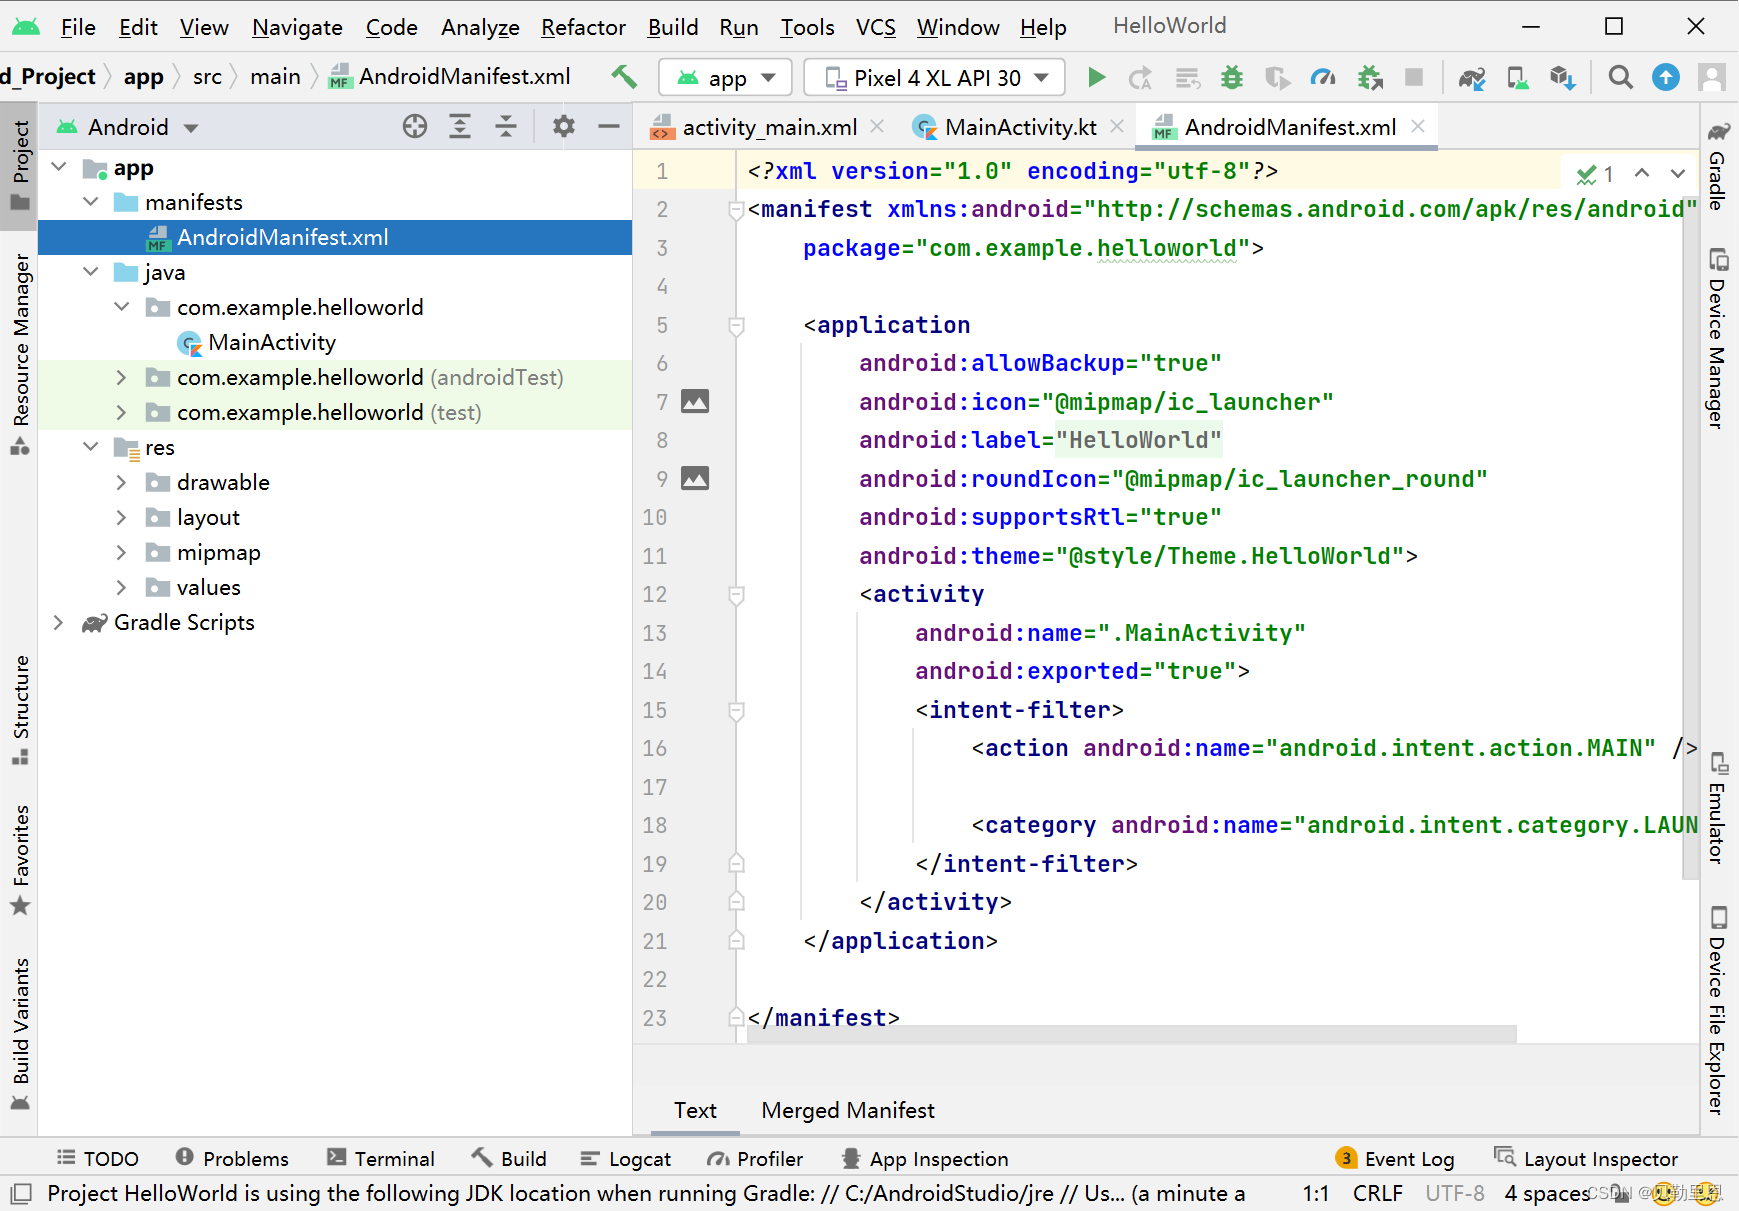Sync project with Gradle files elephant icon
The image size is (1739, 1211).
click(1471, 77)
